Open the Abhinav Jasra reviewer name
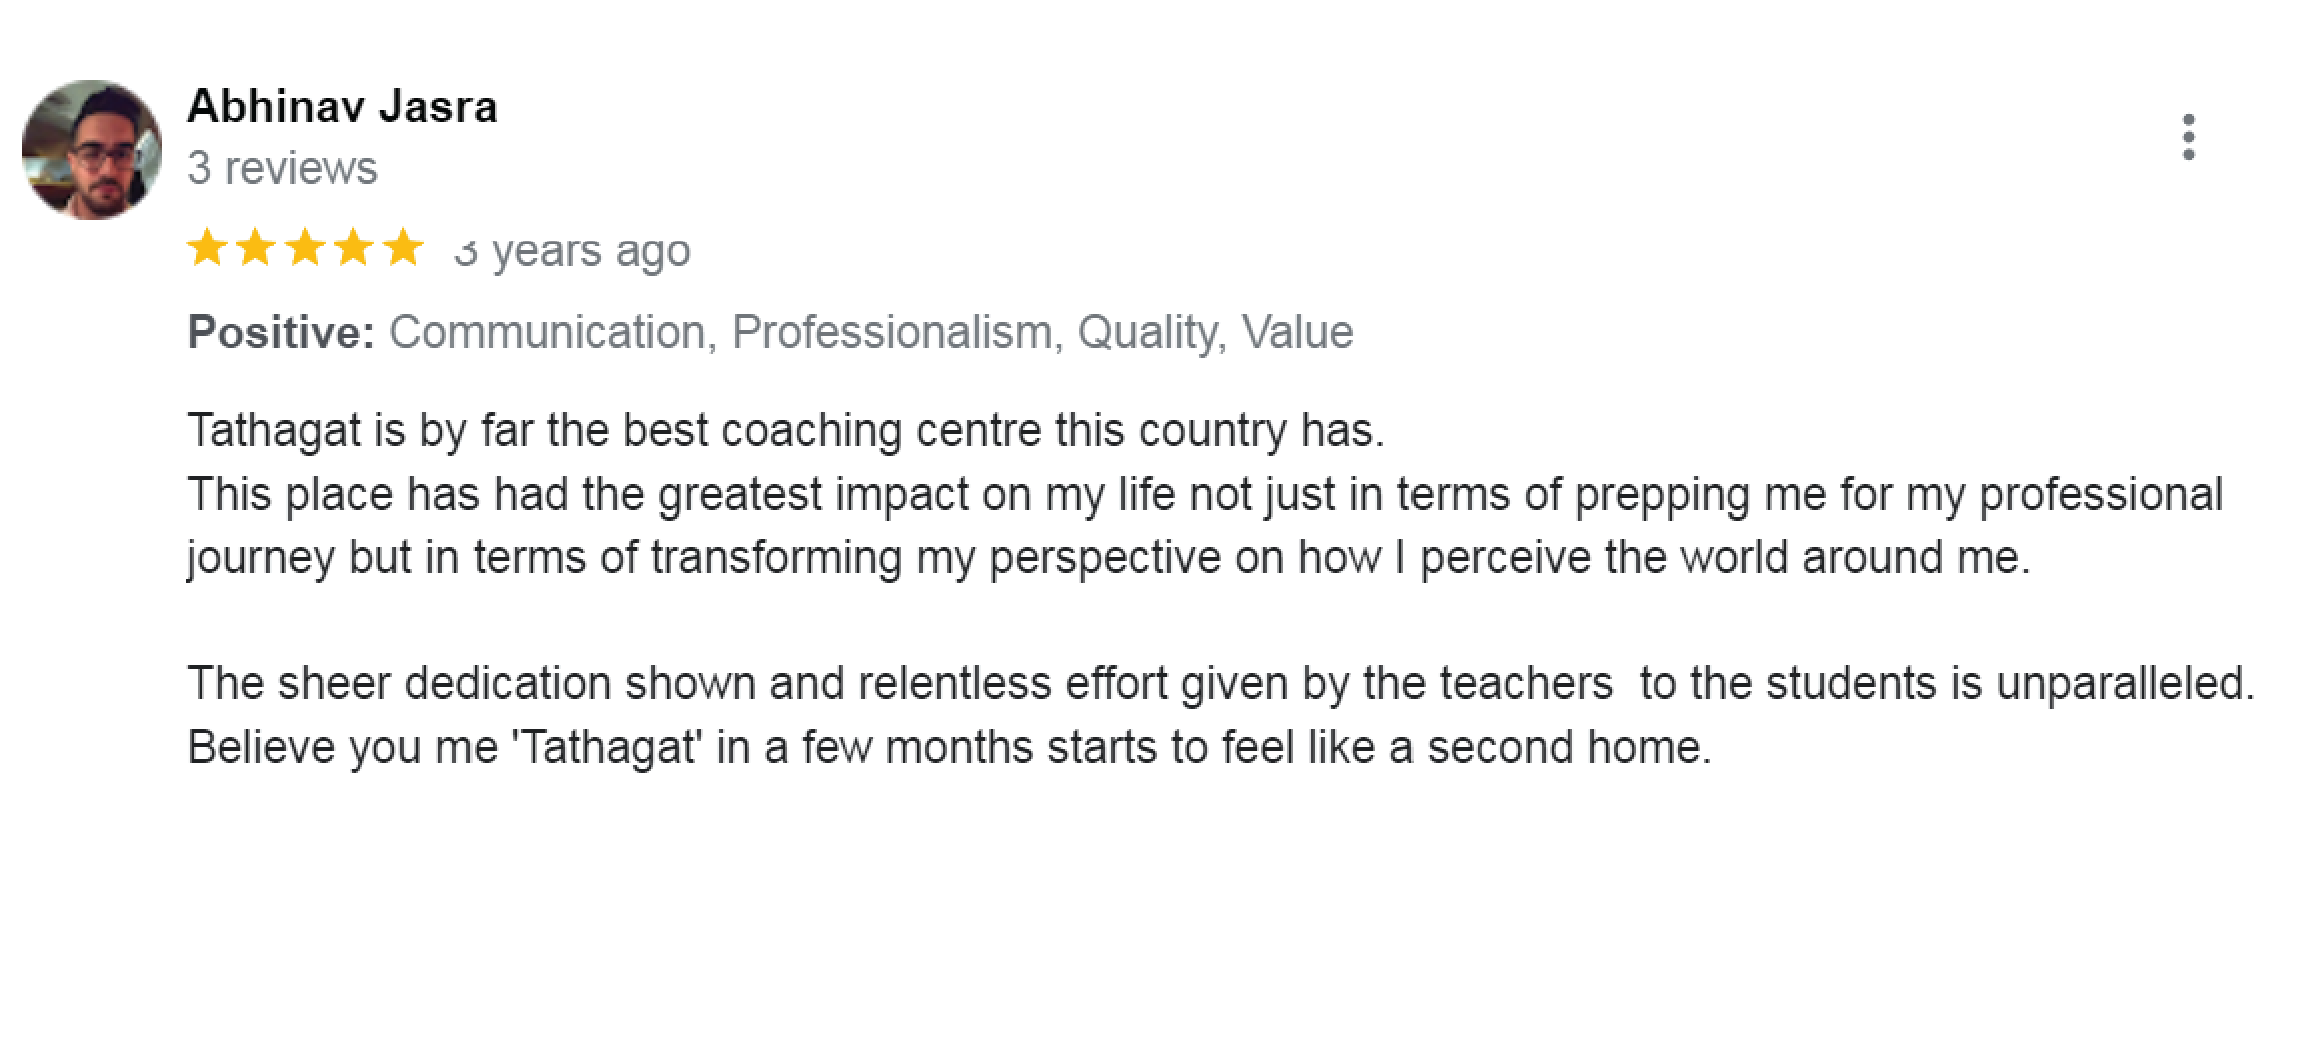The image size is (2310, 1042). (x=342, y=106)
